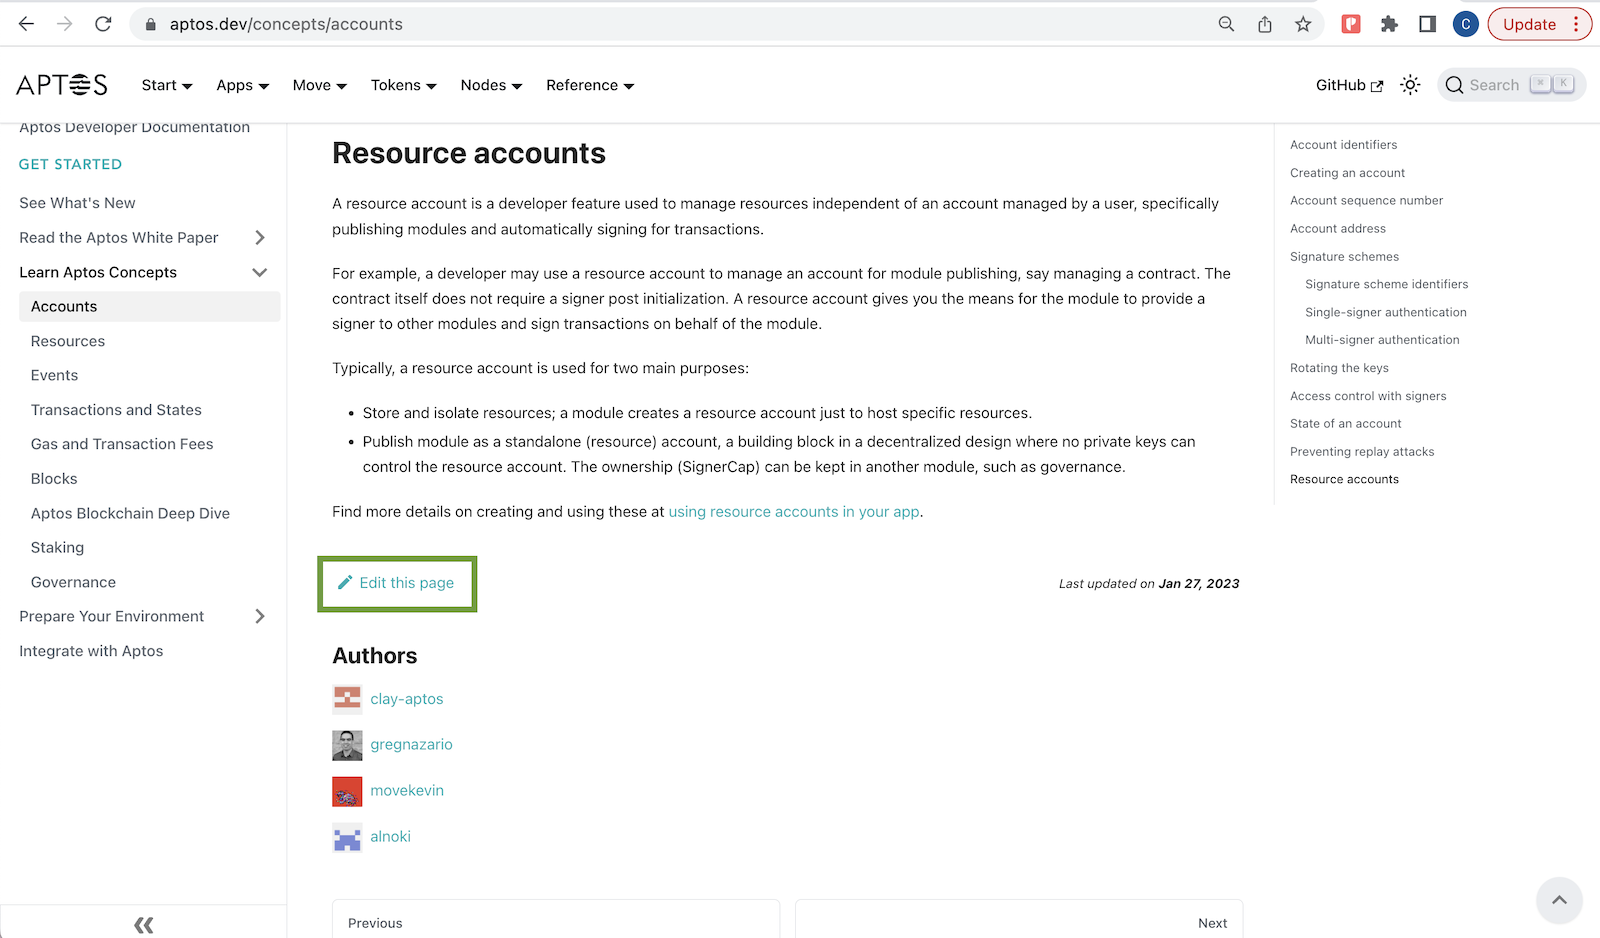1600x938 pixels.
Task: Bookmark page with star icon
Action: [x=1302, y=24]
